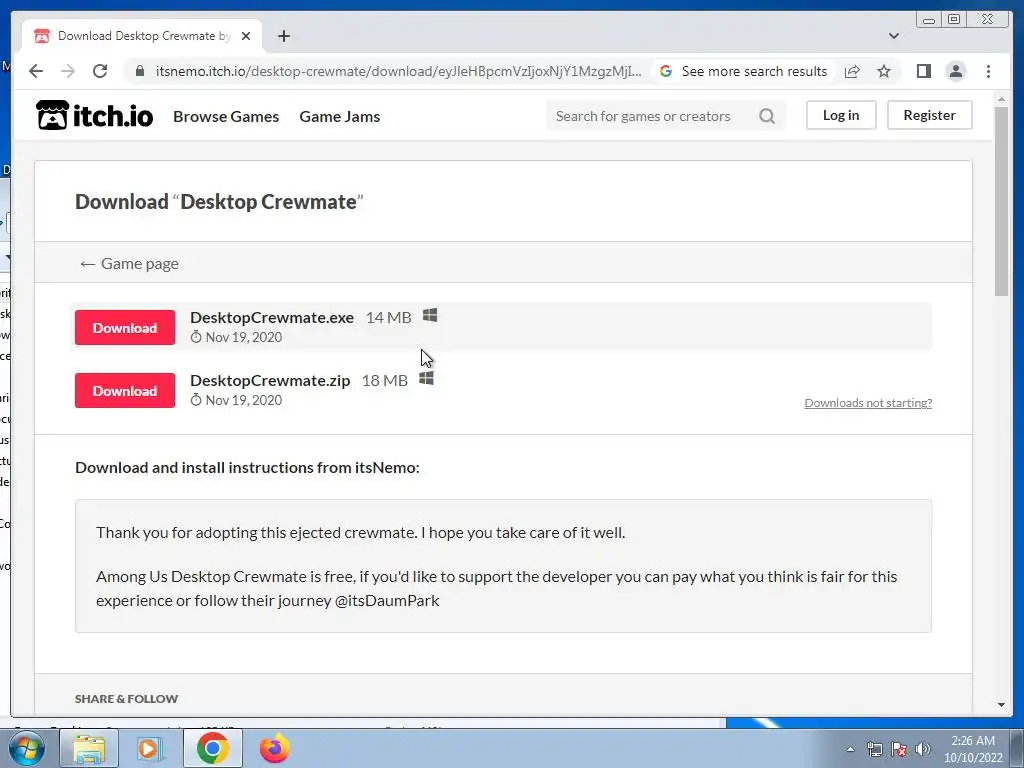The image size is (1024, 768).
Task: Click the network tray icon
Action: (874, 749)
